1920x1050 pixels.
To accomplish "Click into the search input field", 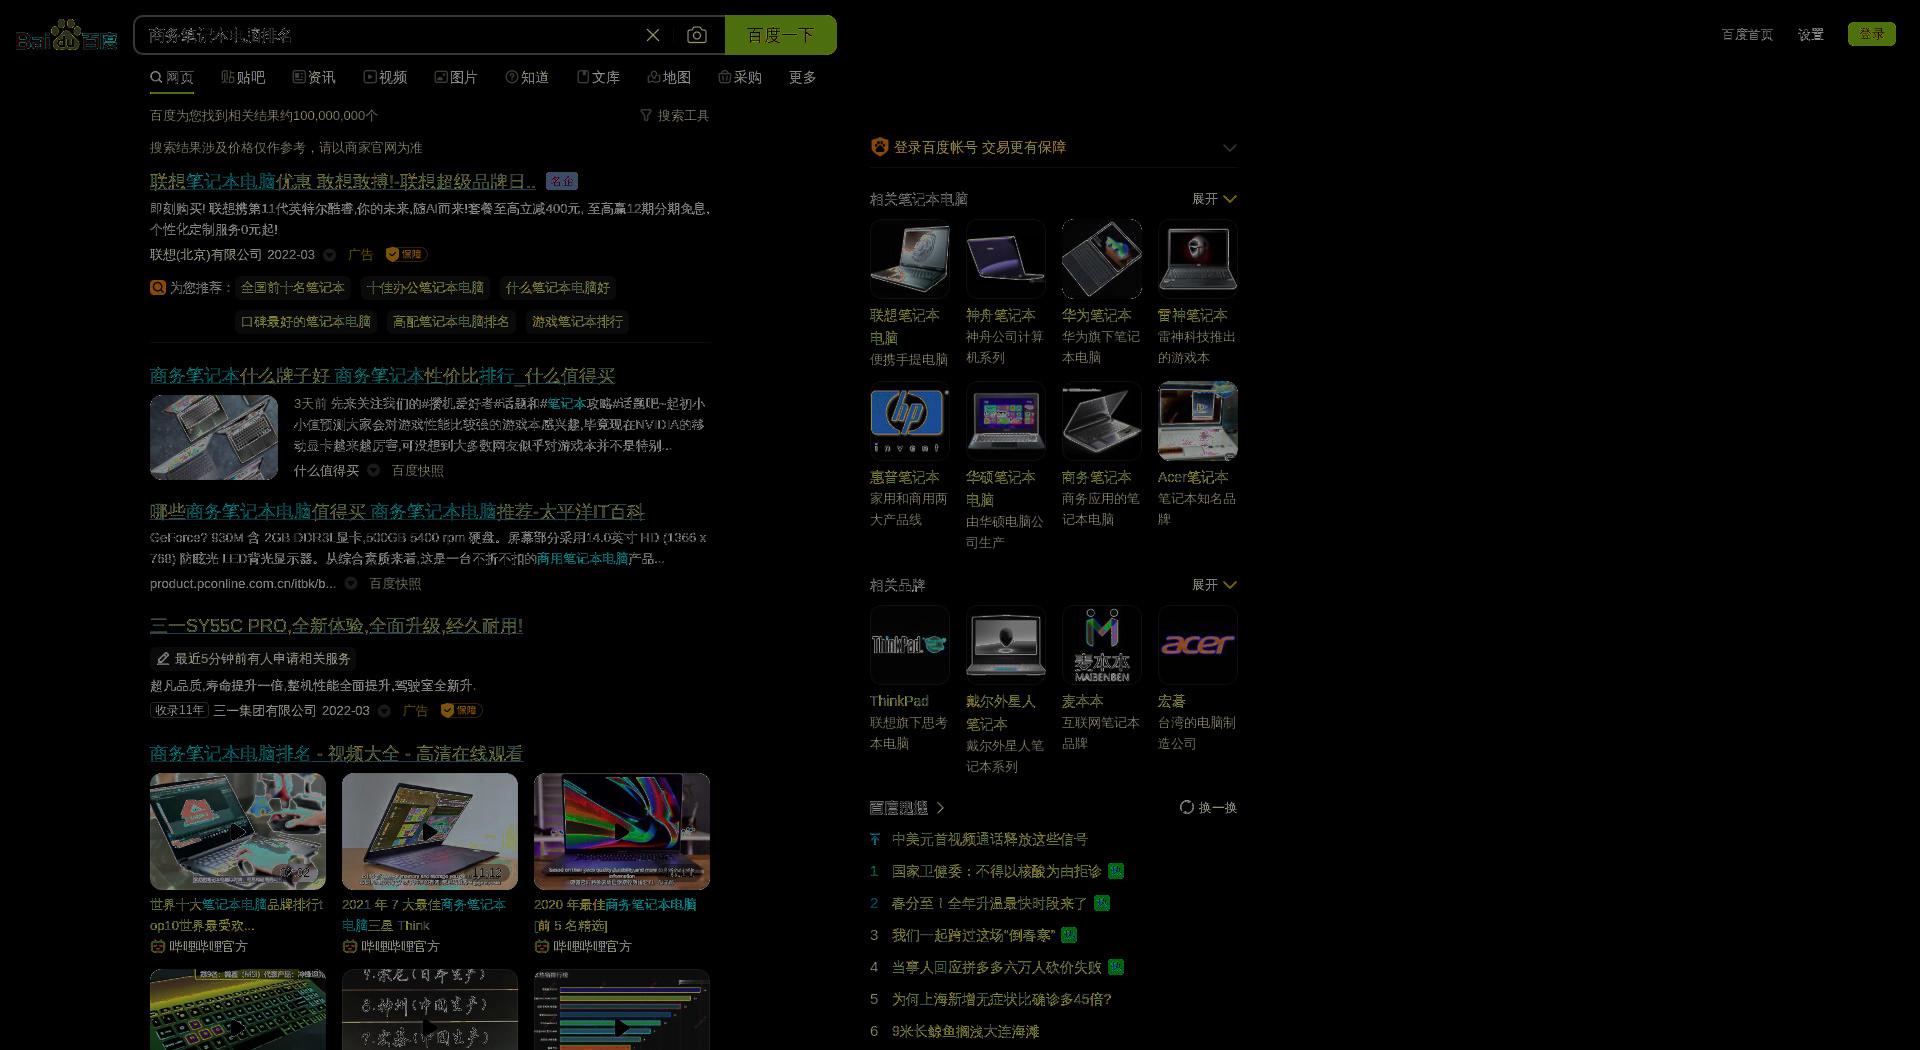I will tap(390, 35).
